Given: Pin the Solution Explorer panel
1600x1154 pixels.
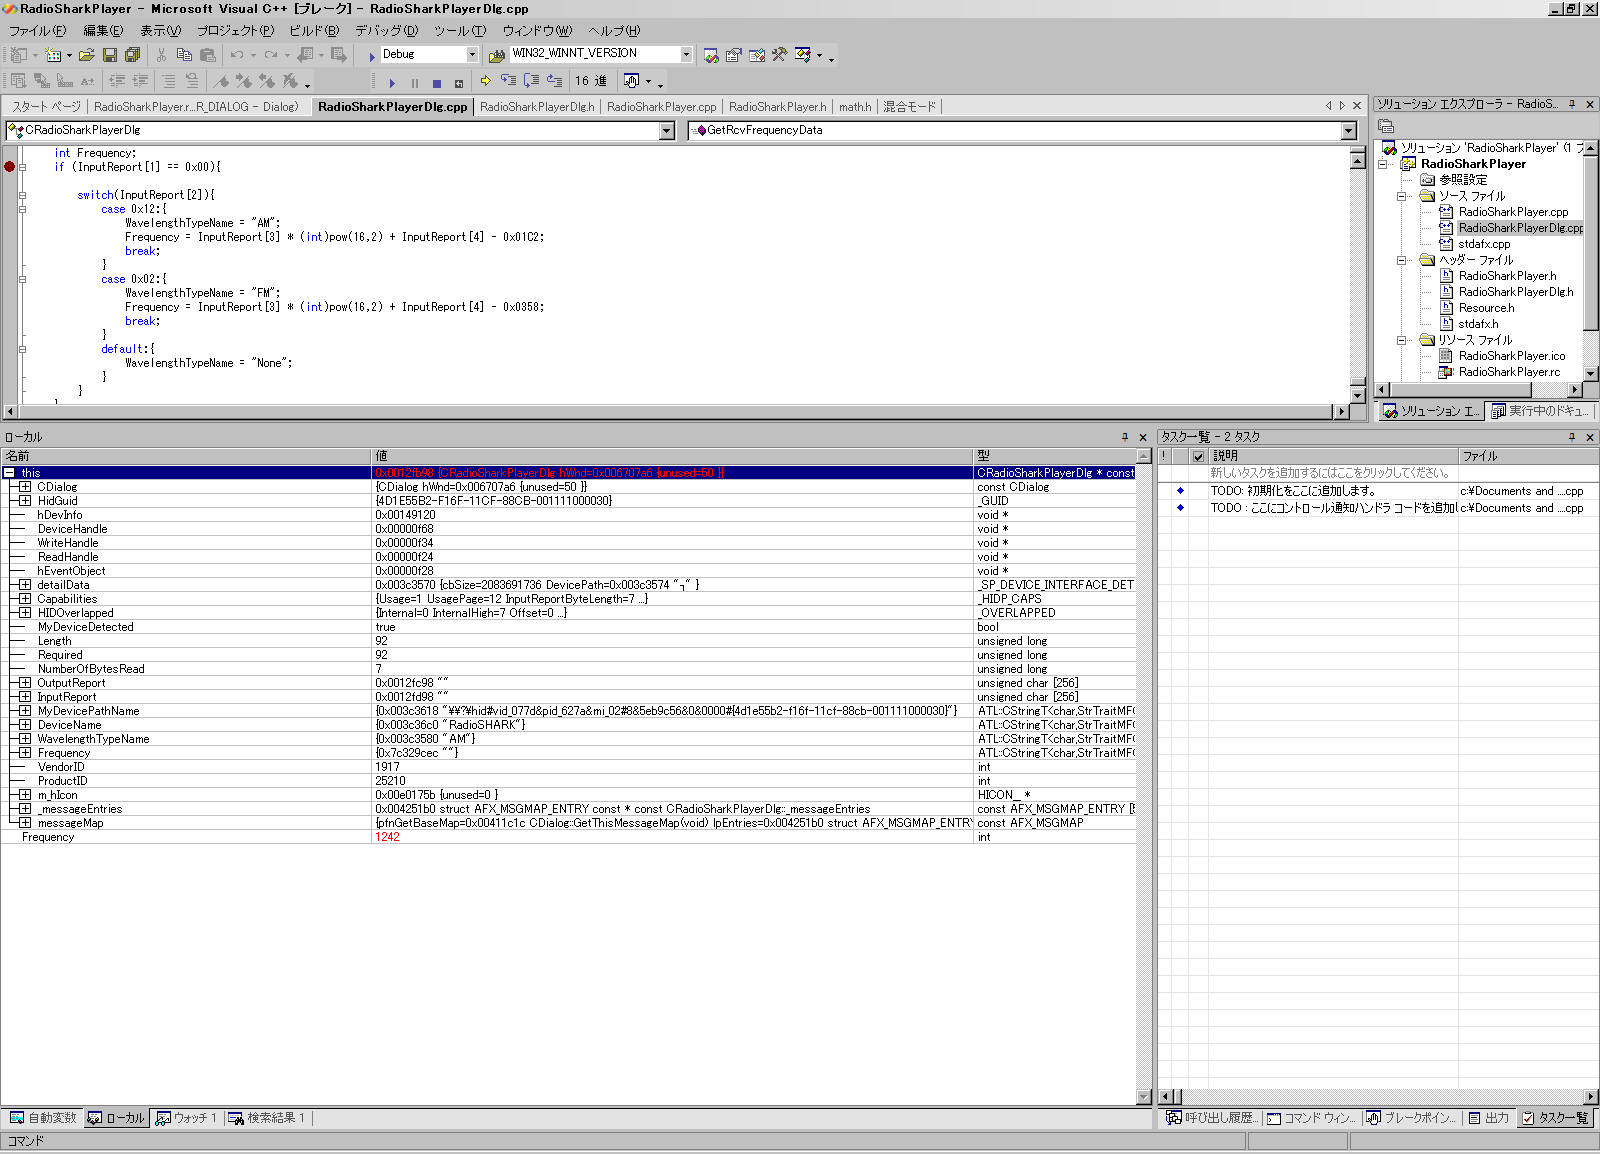Looking at the screenshot, I should [1572, 104].
